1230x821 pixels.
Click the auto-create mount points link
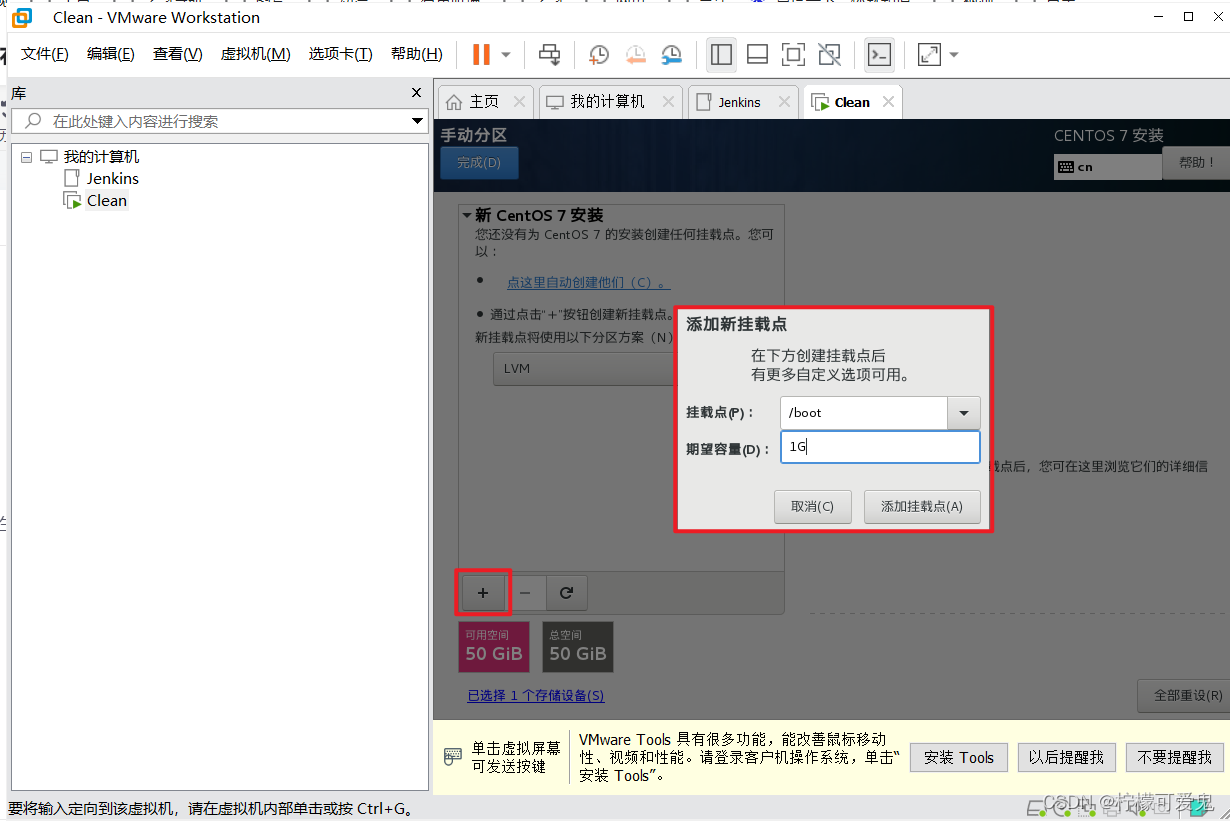click(588, 283)
